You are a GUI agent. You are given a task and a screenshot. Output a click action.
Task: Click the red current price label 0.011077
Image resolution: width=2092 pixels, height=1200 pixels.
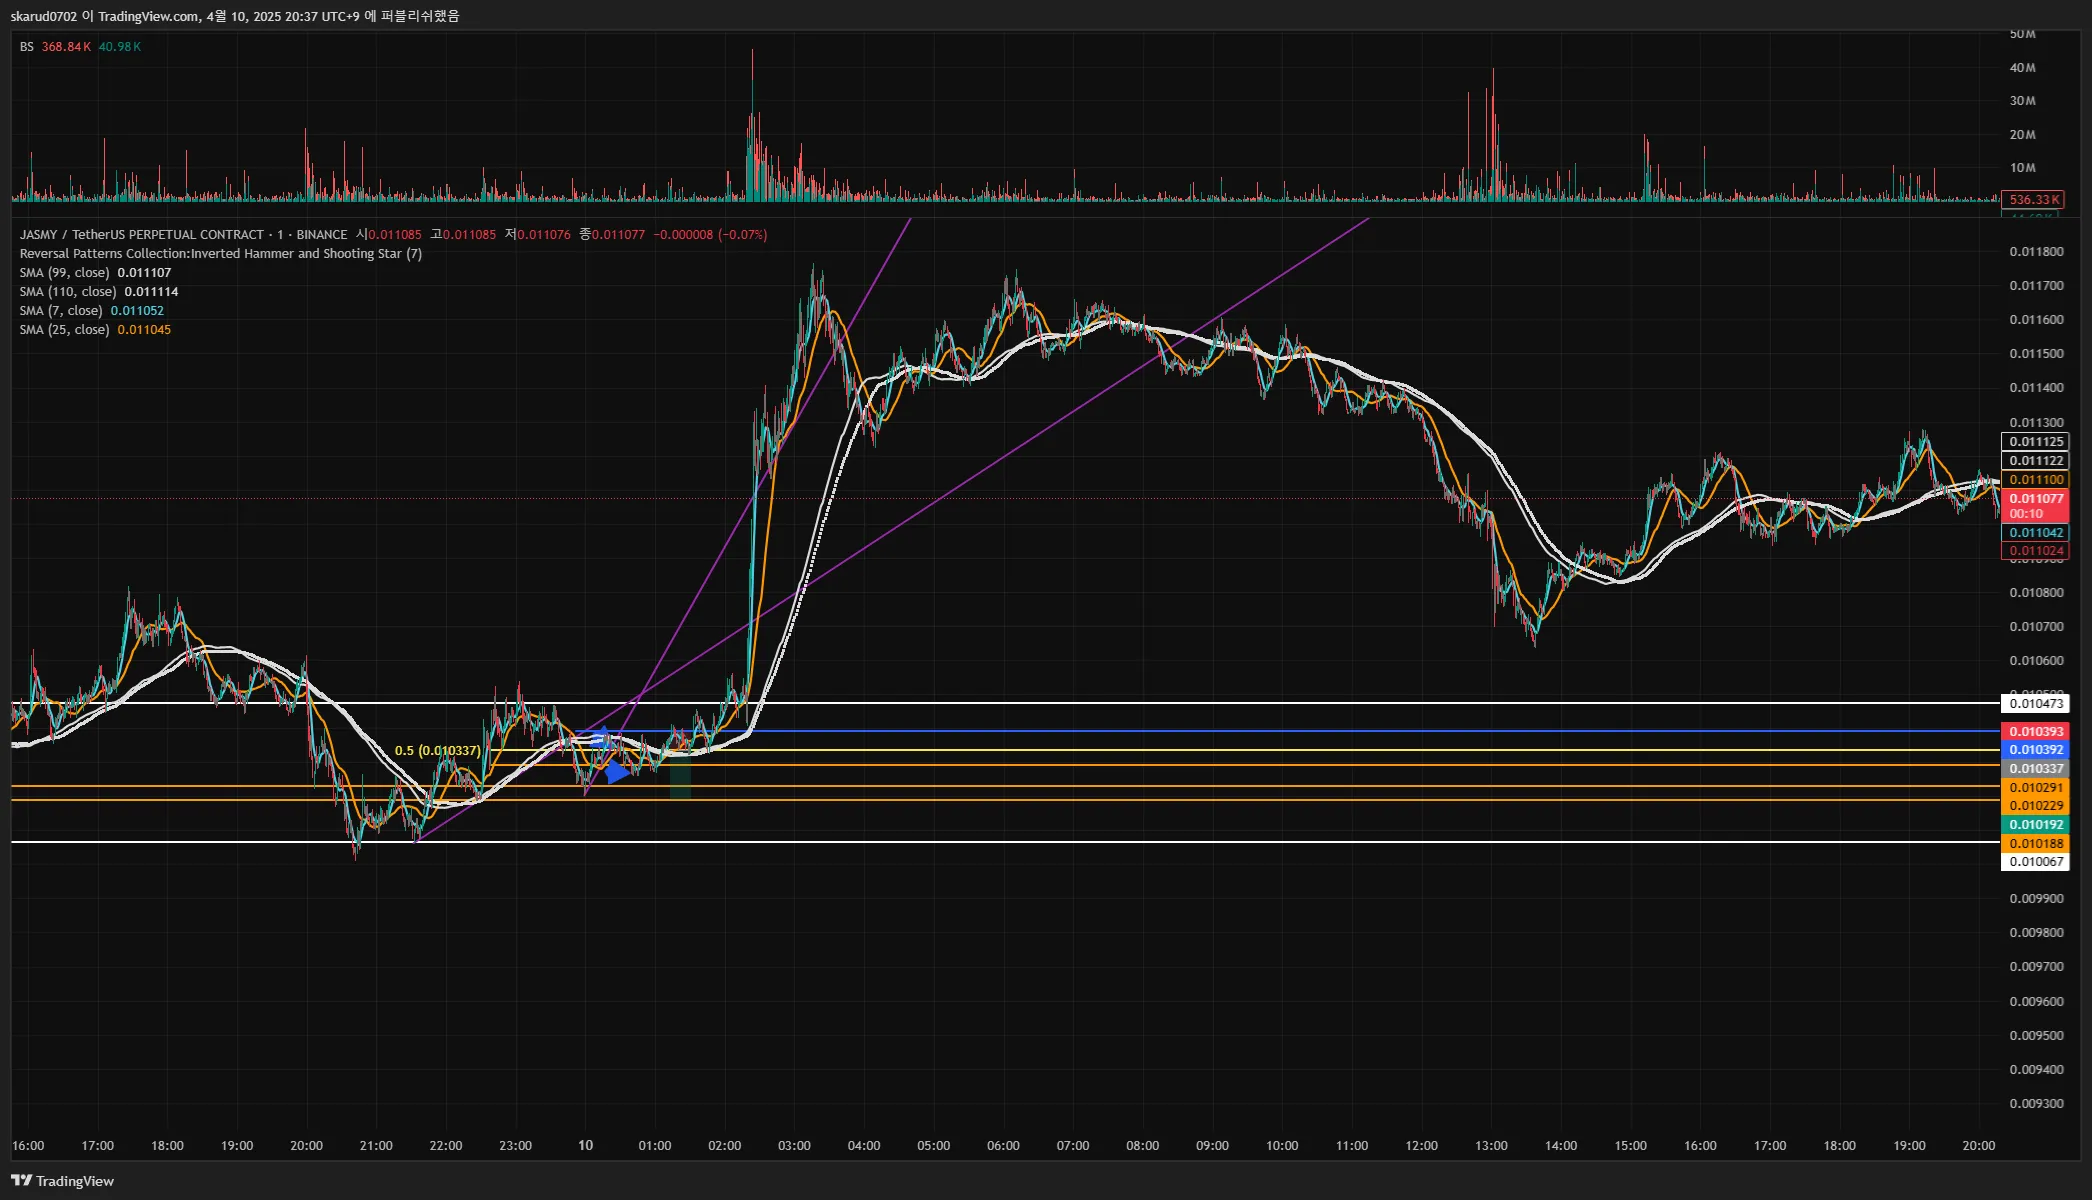coord(2035,506)
